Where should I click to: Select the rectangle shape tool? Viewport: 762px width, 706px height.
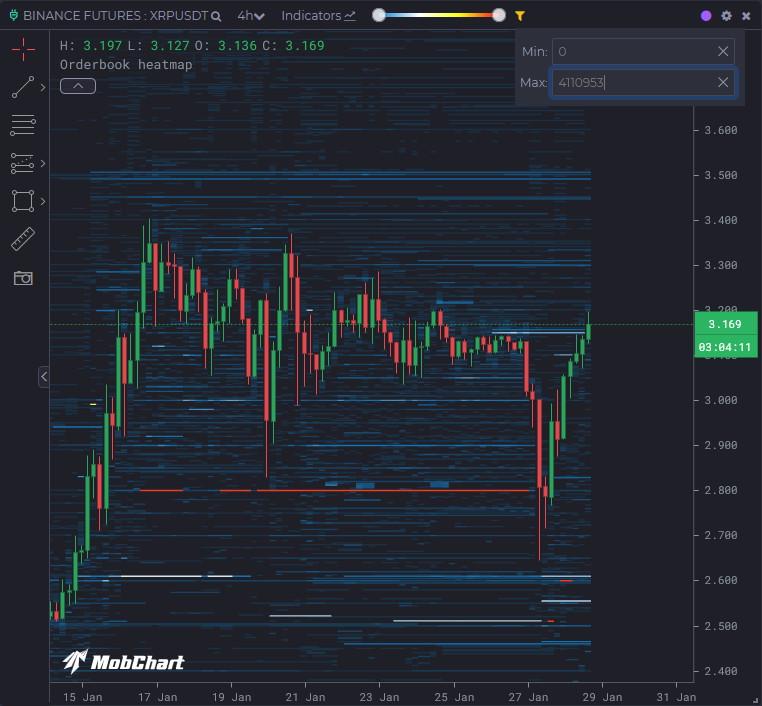[23, 201]
